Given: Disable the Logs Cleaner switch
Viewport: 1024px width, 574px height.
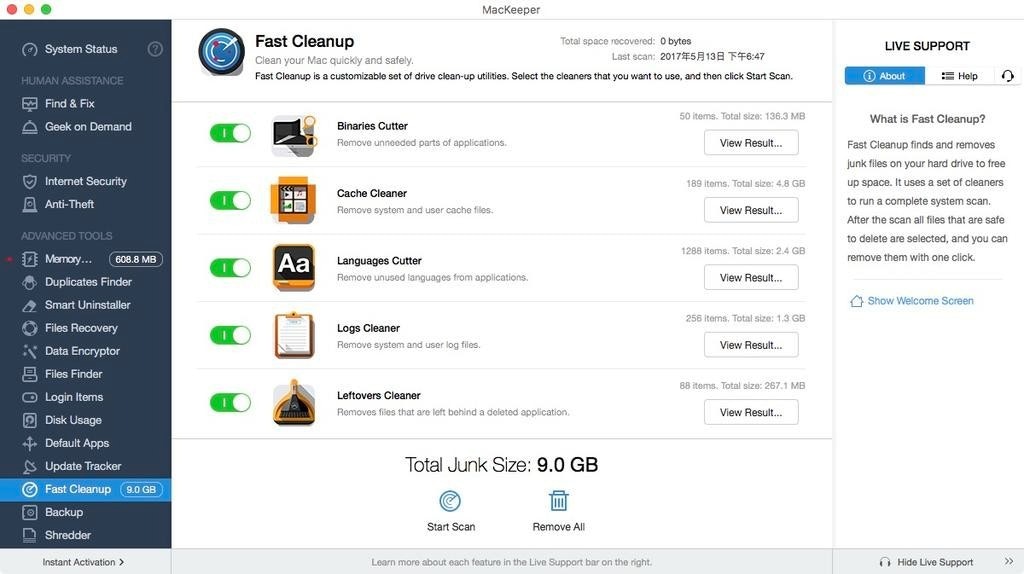Looking at the screenshot, I should coord(230,335).
